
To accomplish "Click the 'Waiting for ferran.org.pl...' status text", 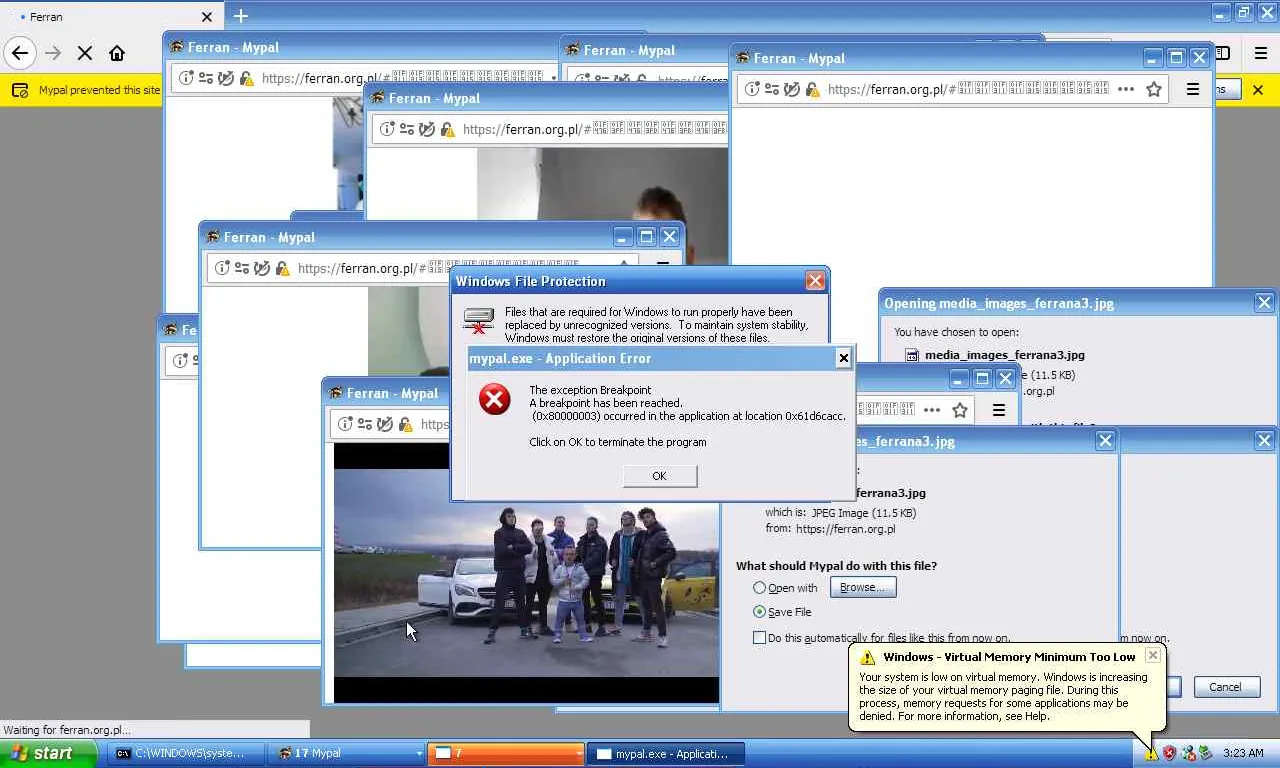I will (66, 730).
